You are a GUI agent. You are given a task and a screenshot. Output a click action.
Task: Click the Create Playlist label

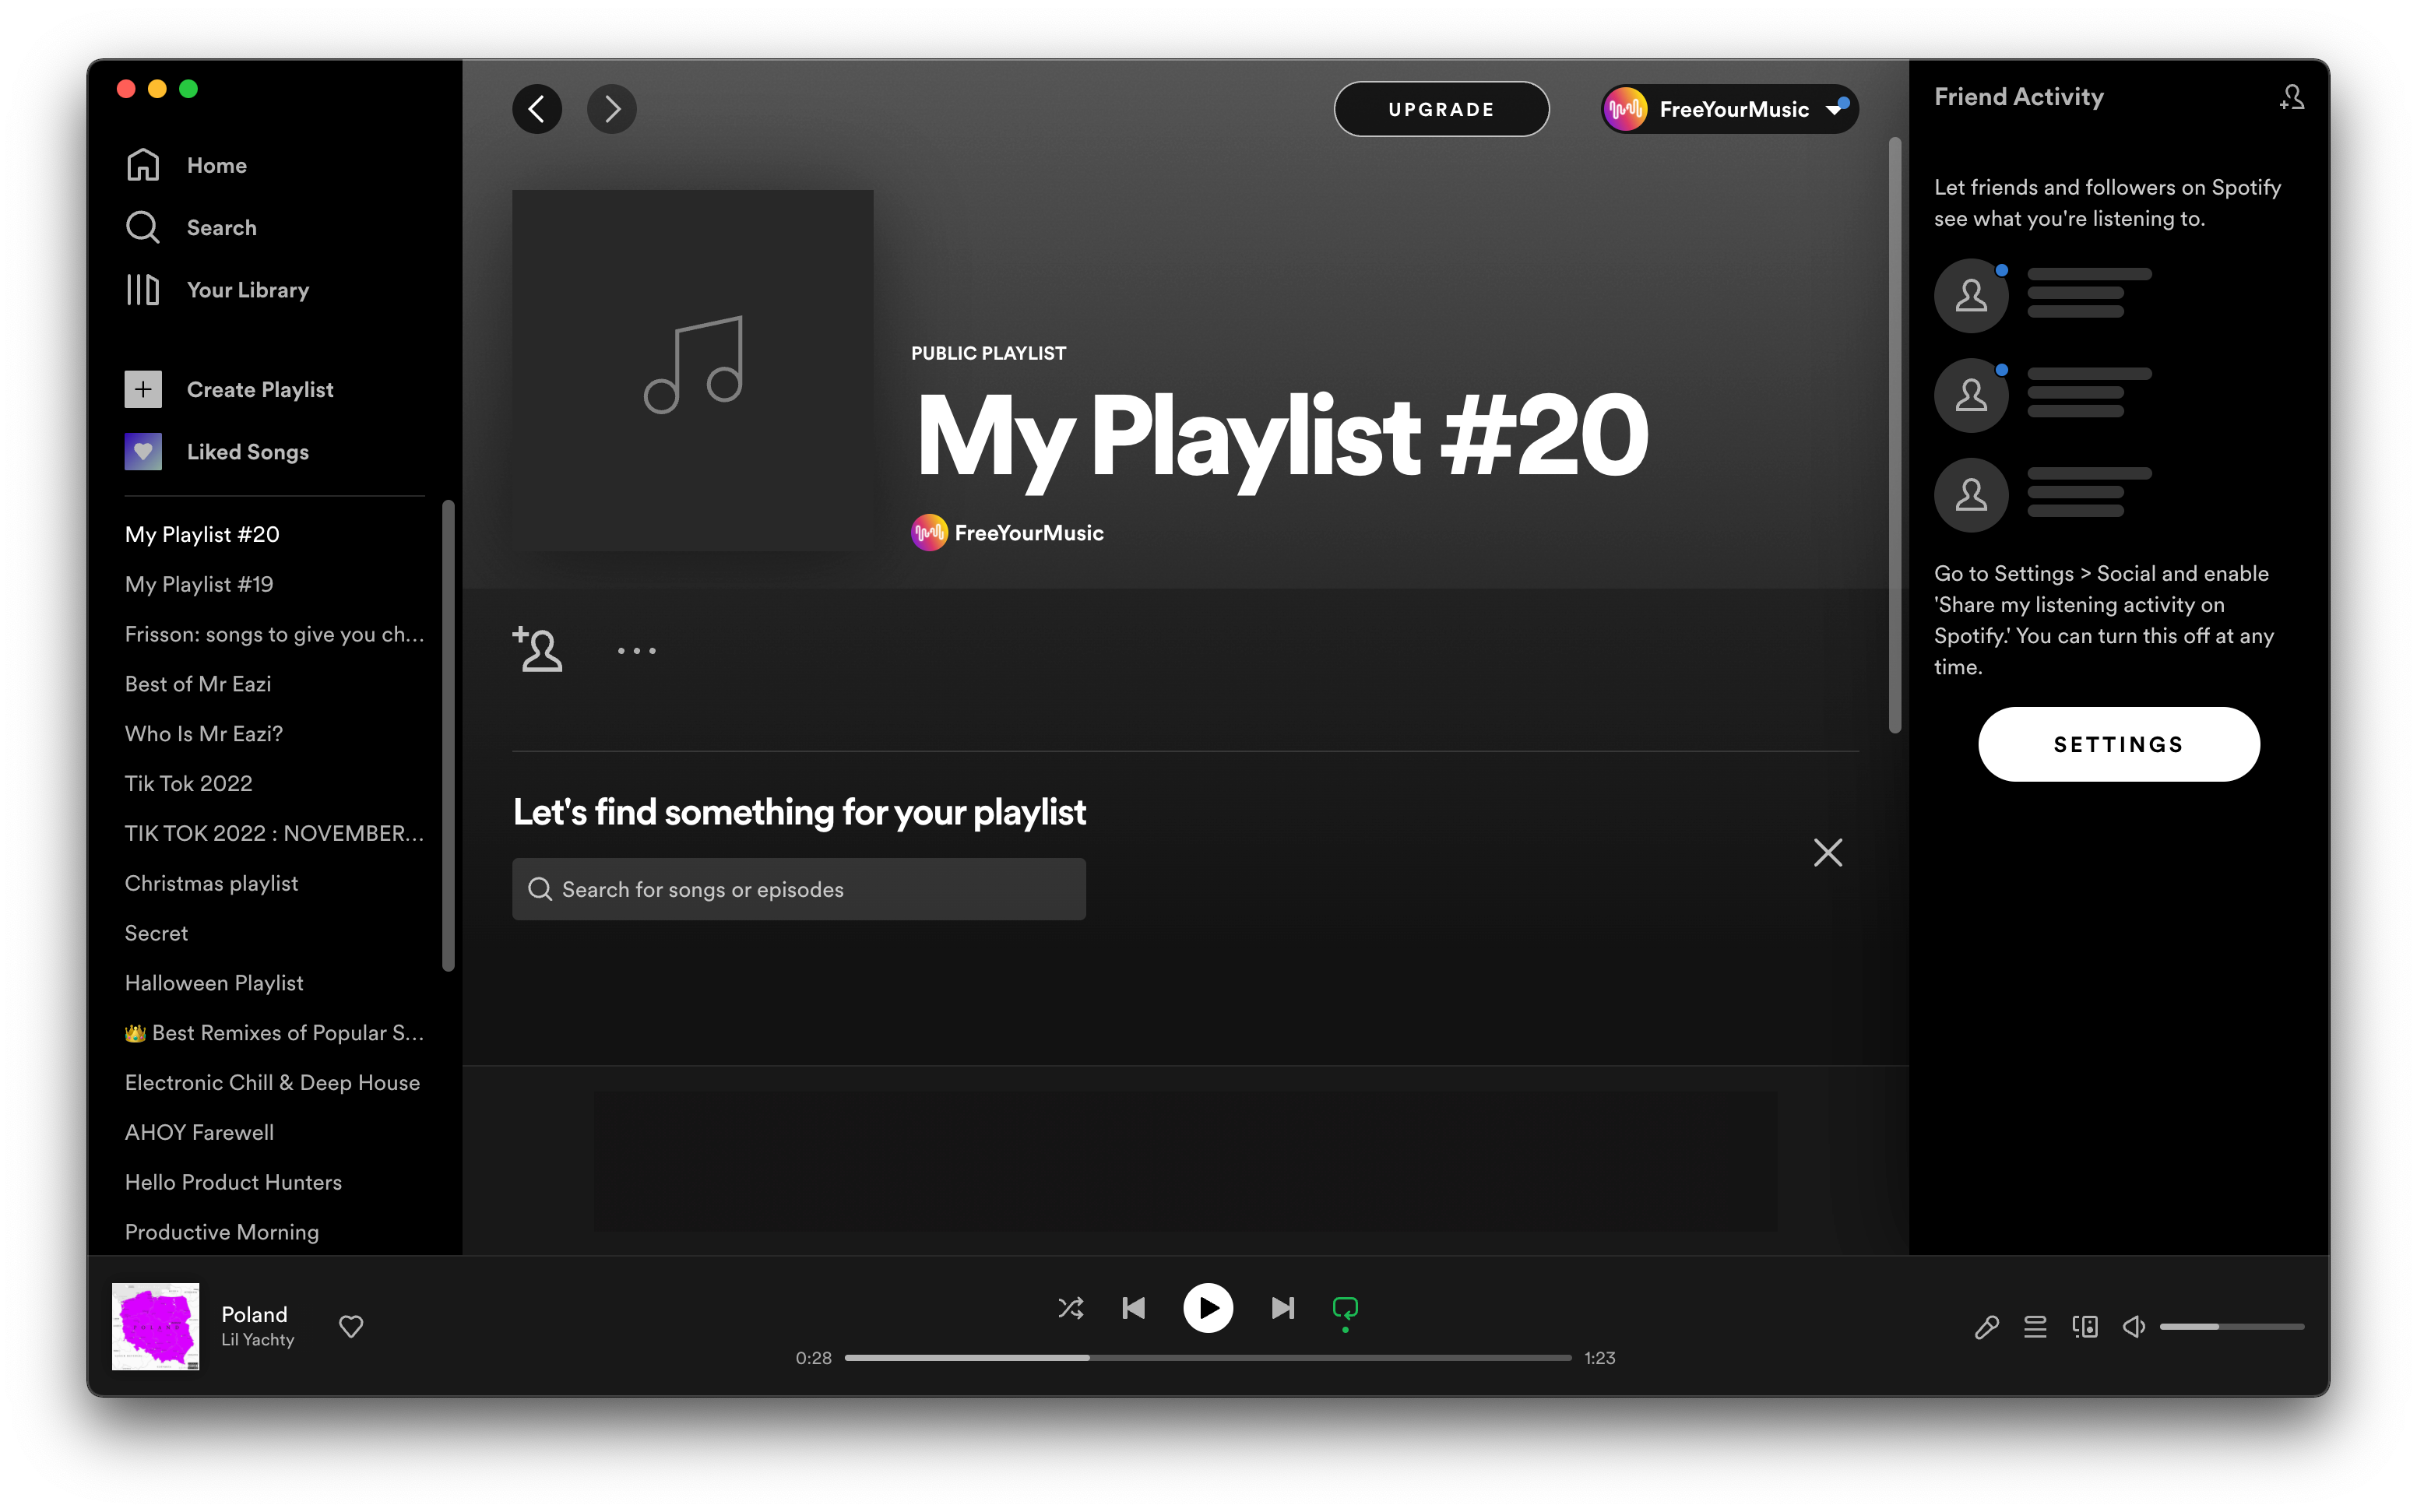click(260, 390)
